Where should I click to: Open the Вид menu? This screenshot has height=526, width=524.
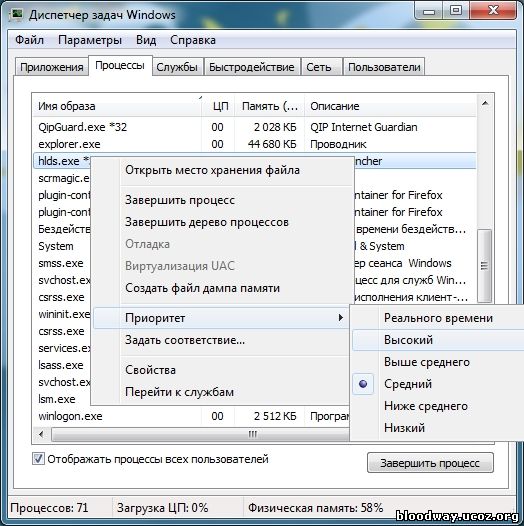(146, 40)
